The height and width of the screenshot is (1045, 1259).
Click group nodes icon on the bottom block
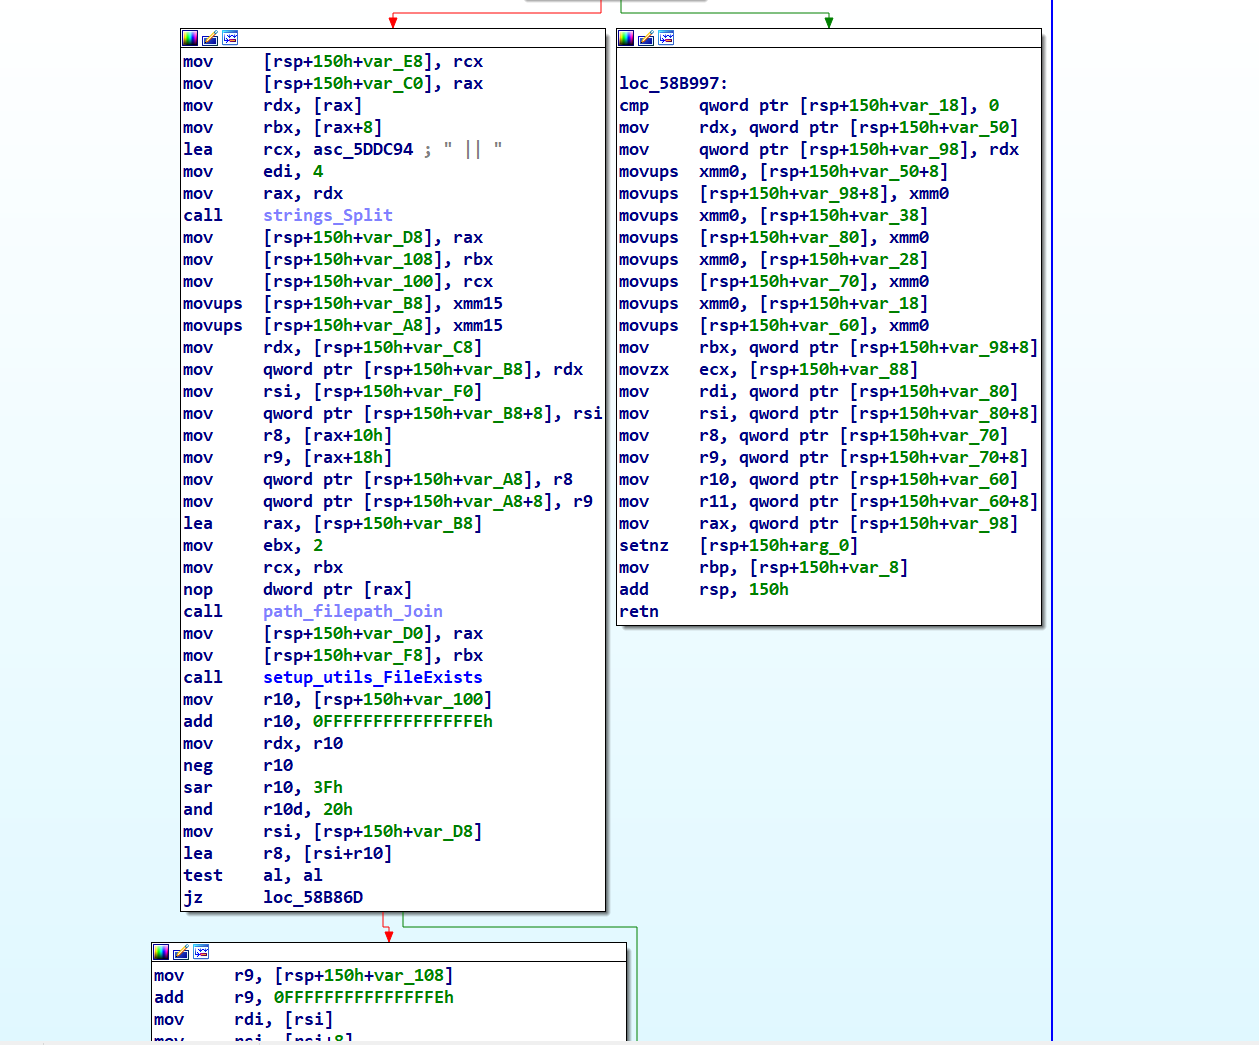point(201,952)
